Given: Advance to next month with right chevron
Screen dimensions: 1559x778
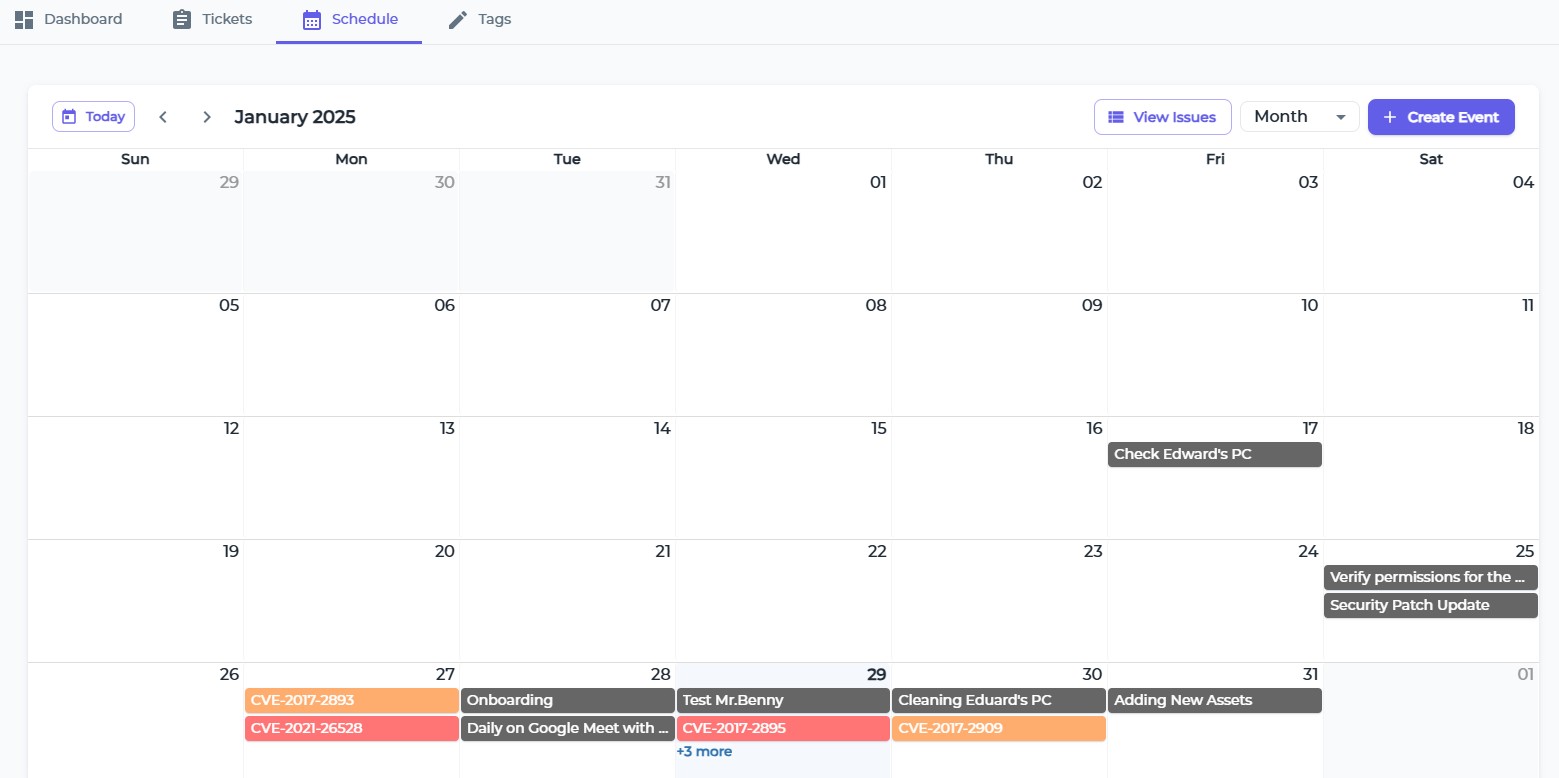Looking at the screenshot, I should (207, 117).
